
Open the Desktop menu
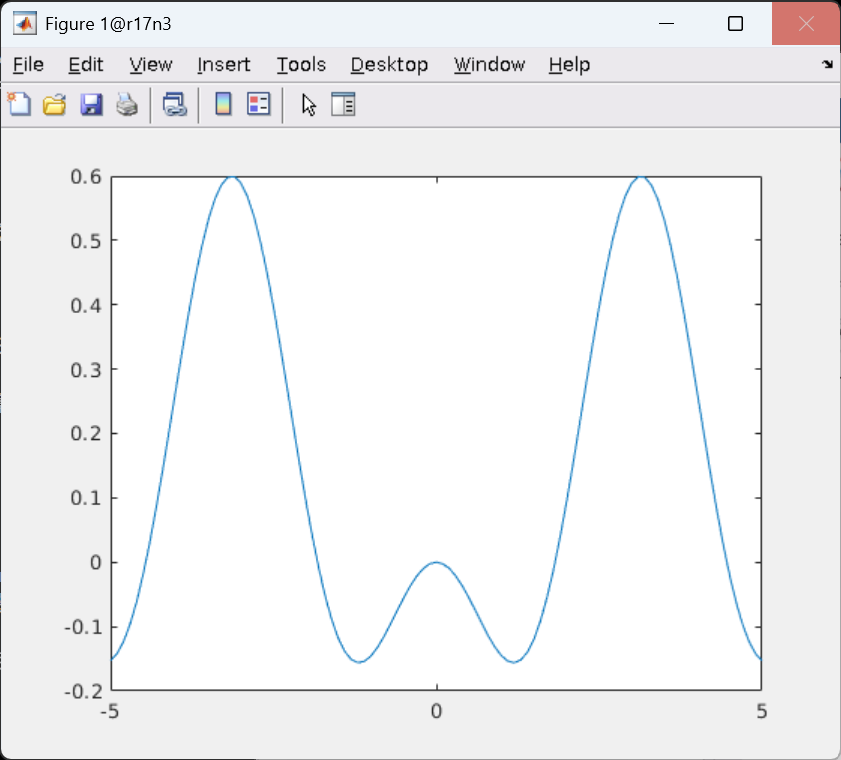tap(389, 65)
